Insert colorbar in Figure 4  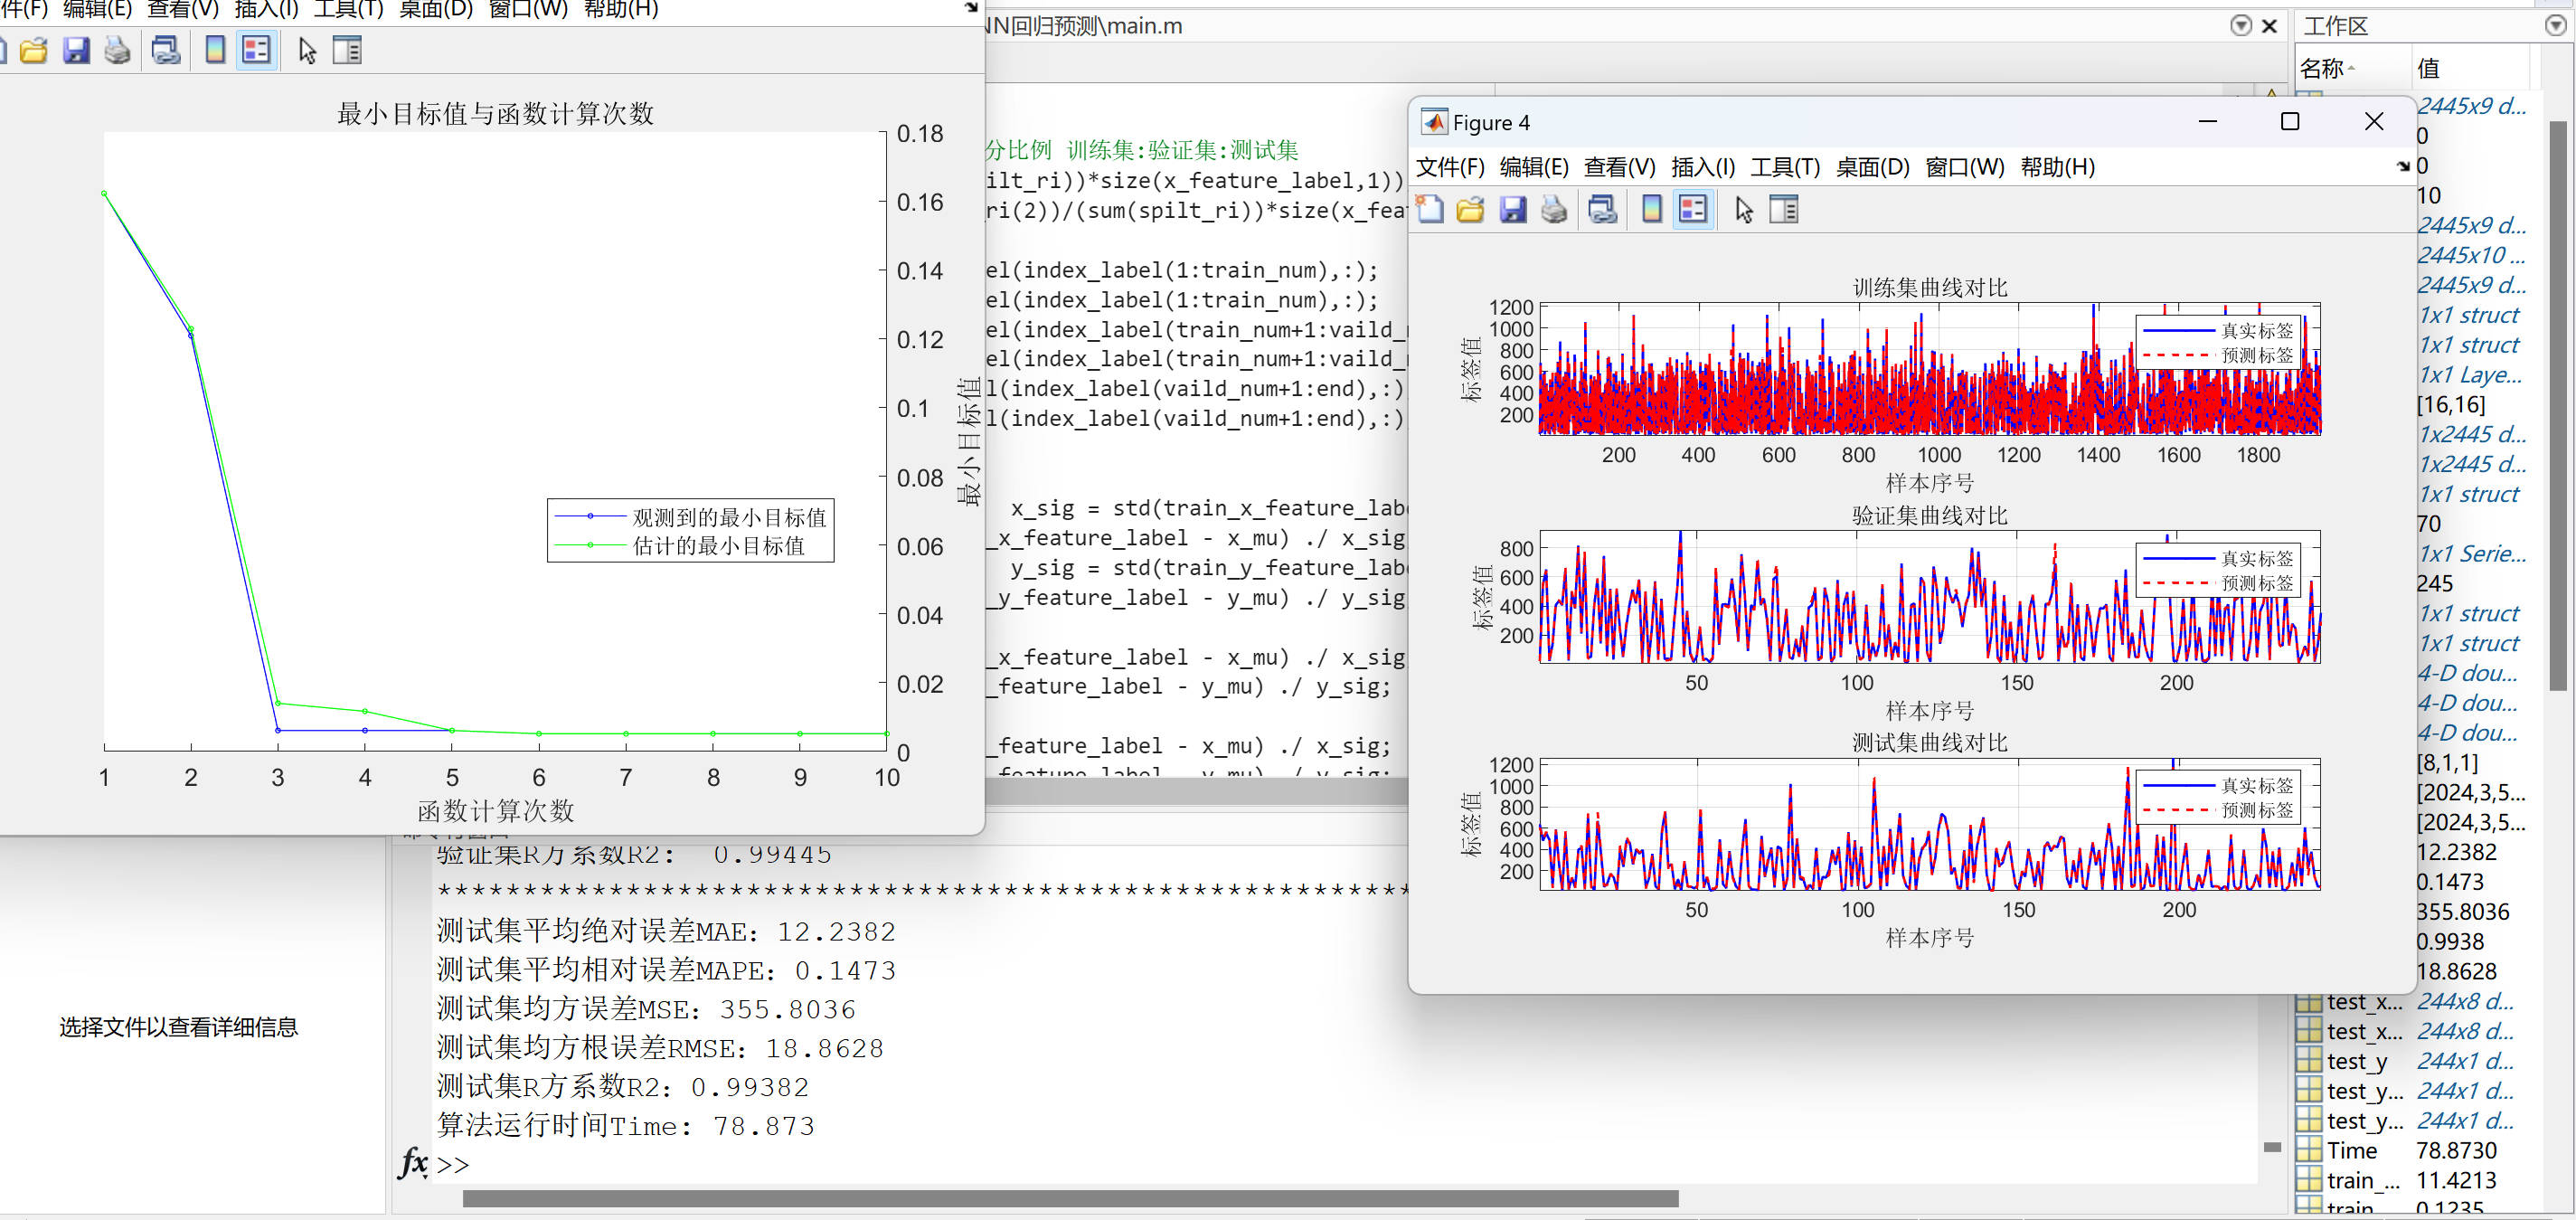(1651, 209)
